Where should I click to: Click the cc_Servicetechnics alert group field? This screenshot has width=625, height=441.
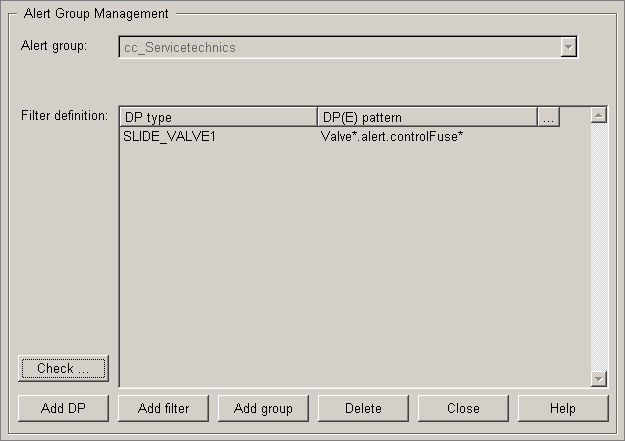(x=338, y=47)
